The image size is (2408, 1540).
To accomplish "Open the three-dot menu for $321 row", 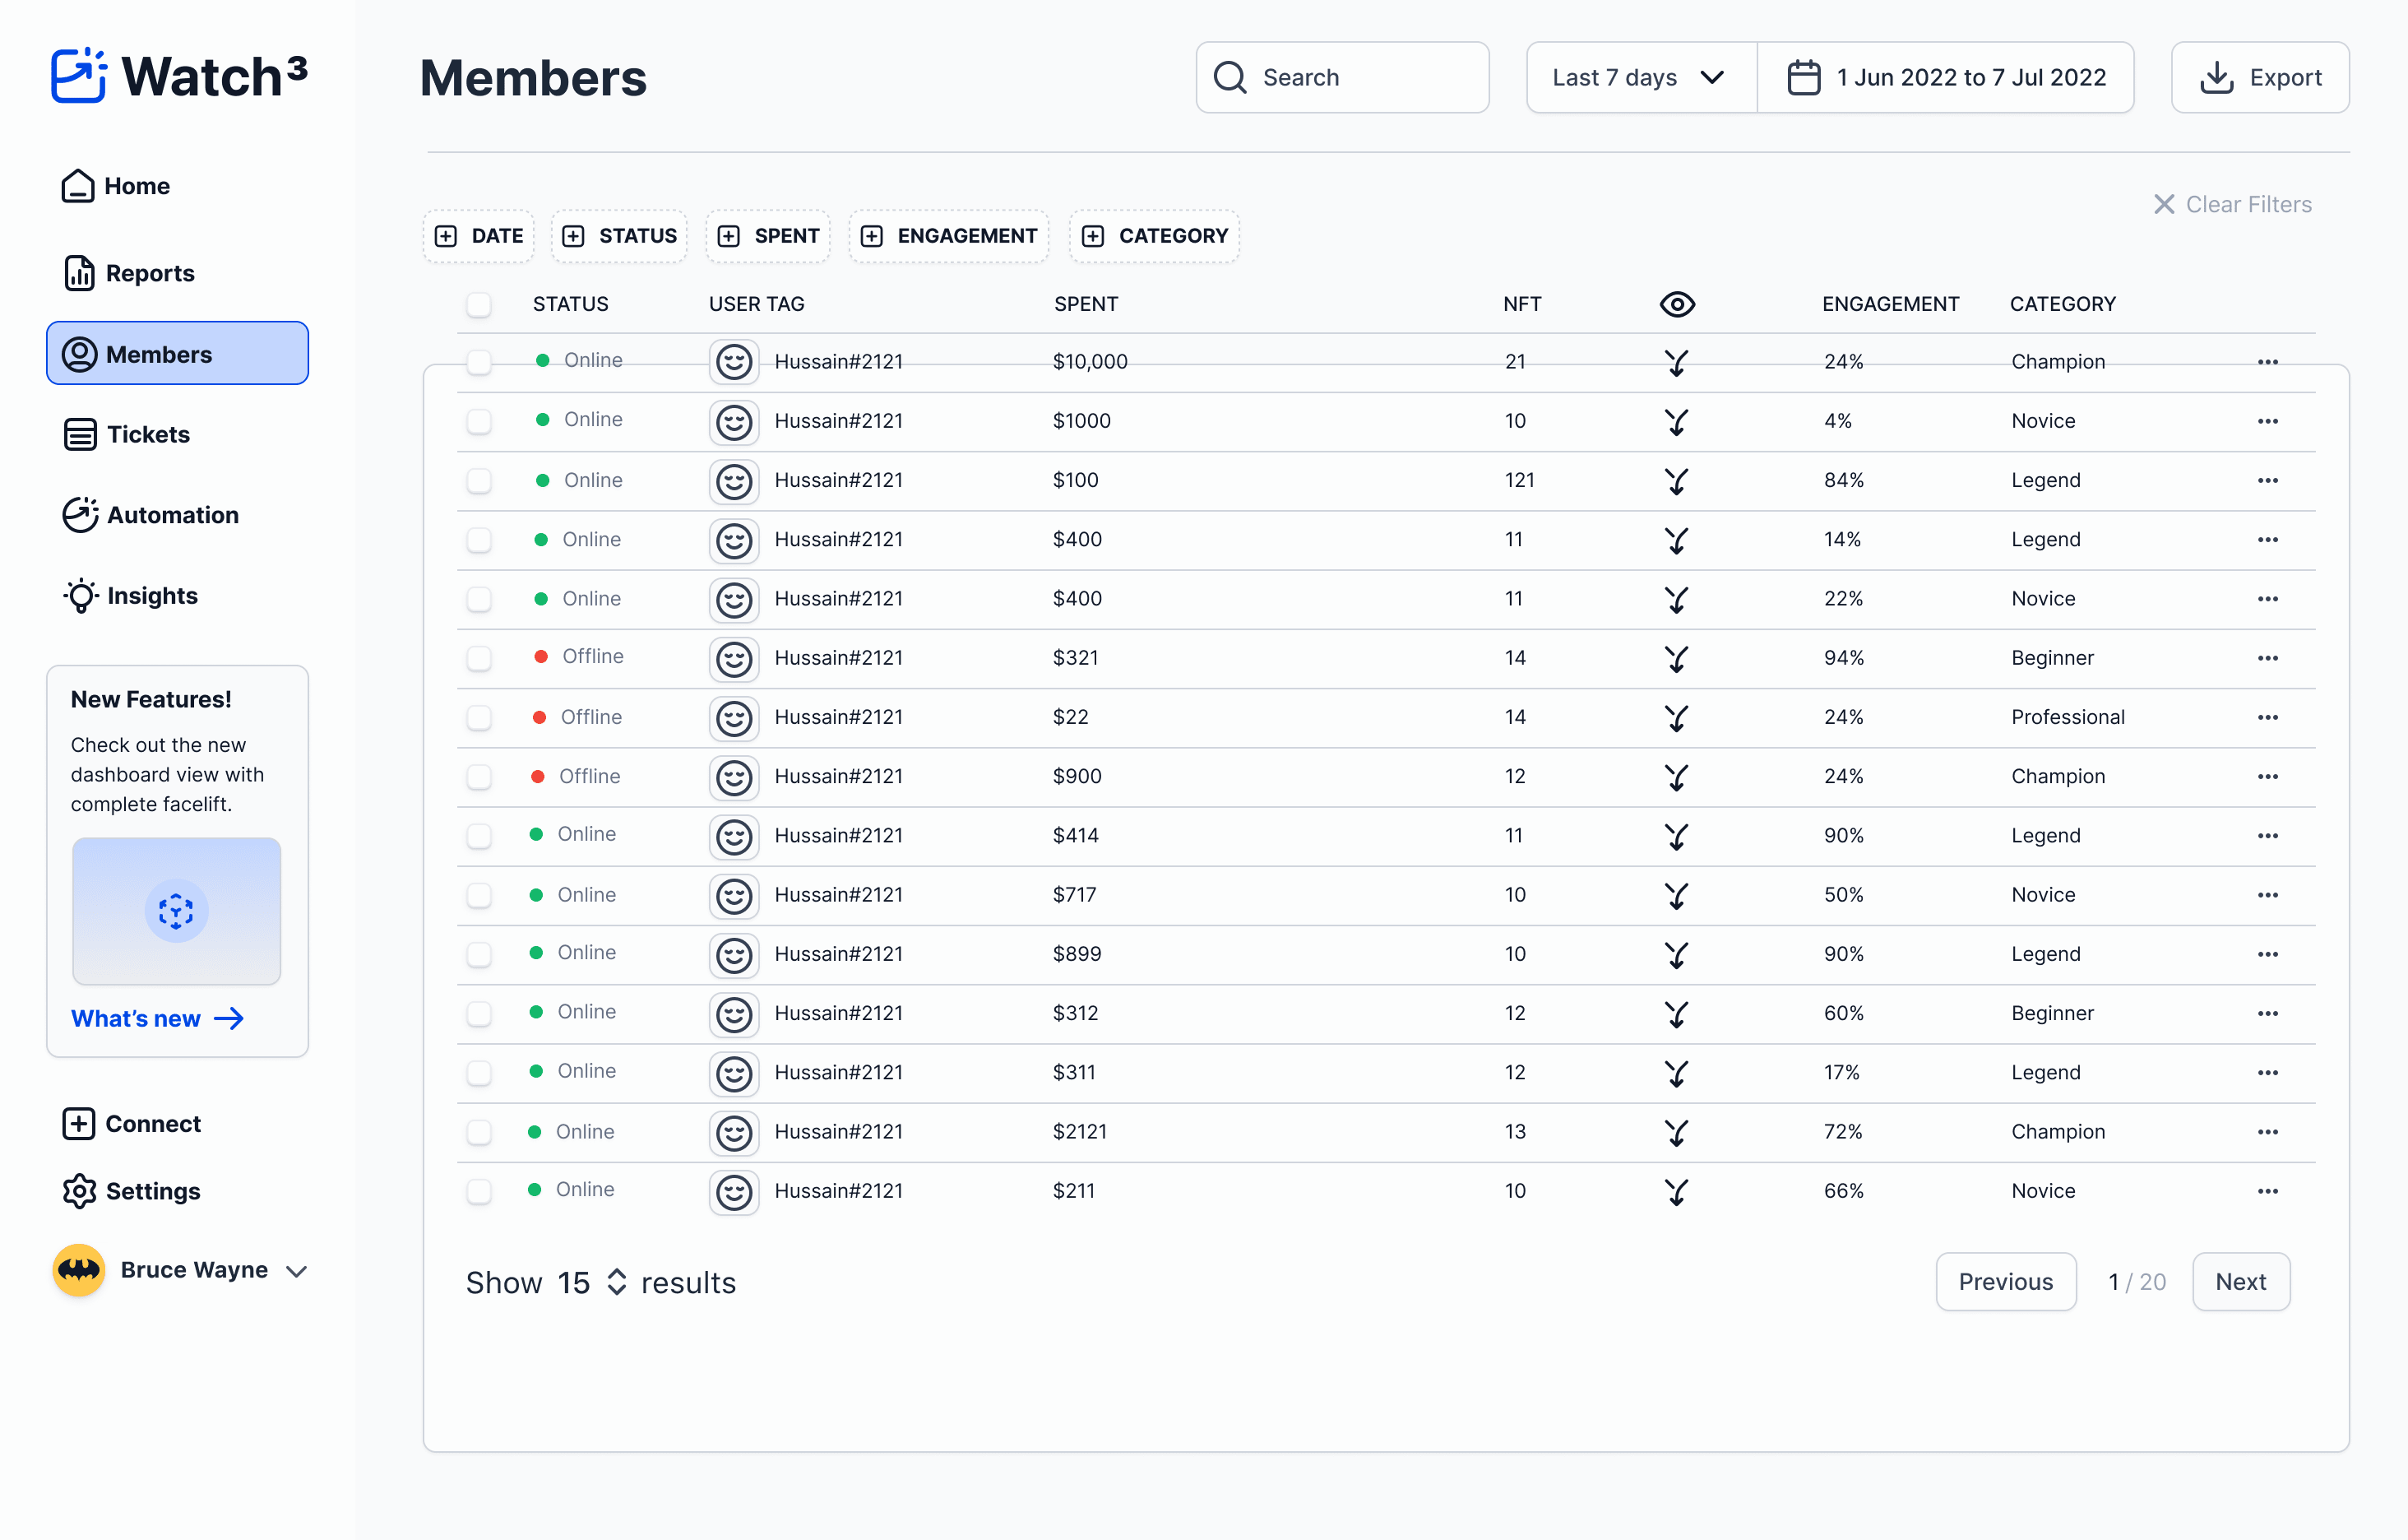I will click(x=2267, y=658).
